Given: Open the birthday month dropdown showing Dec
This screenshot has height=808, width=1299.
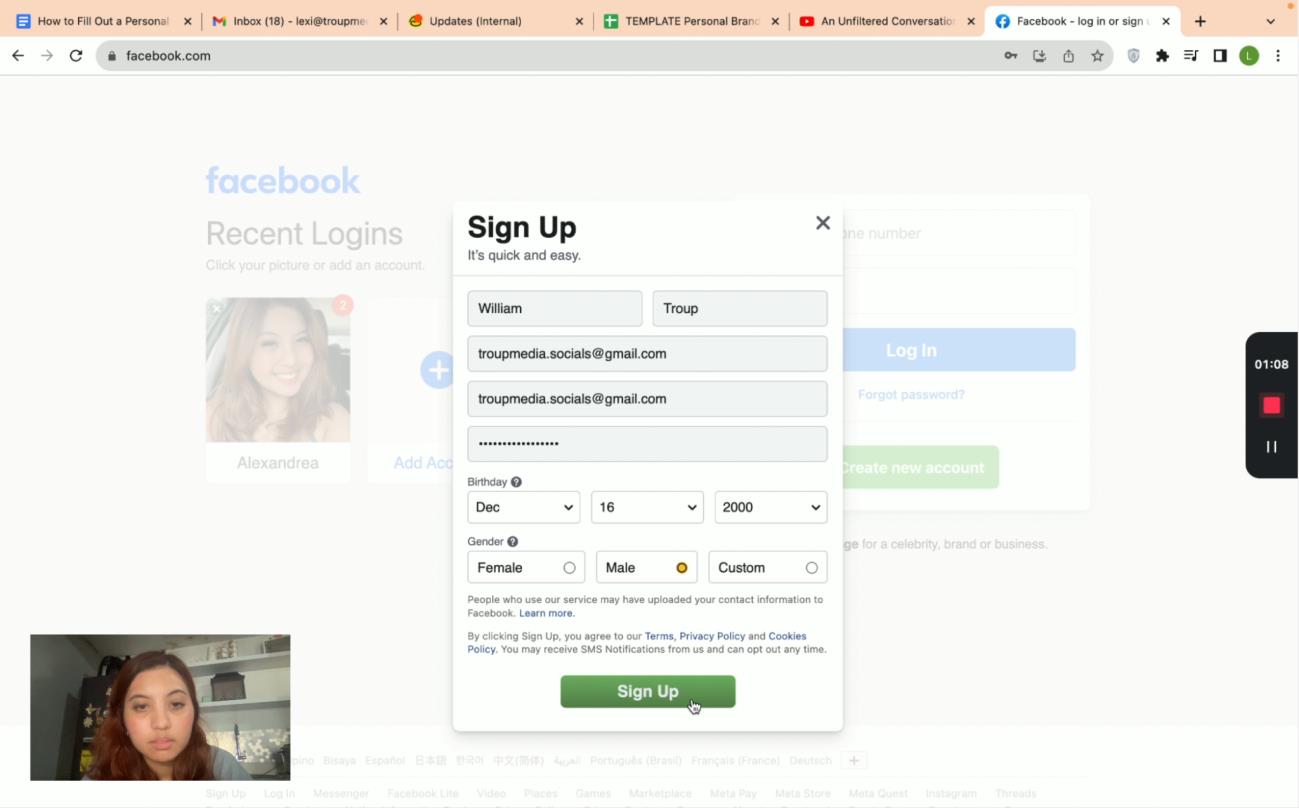Looking at the screenshot, I should click(523, 507).
